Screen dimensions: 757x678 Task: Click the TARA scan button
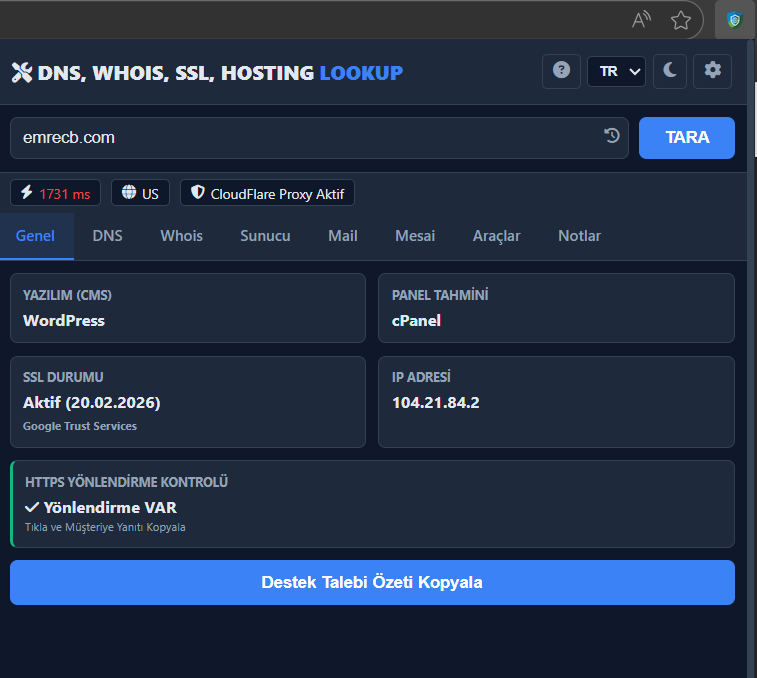687,138
